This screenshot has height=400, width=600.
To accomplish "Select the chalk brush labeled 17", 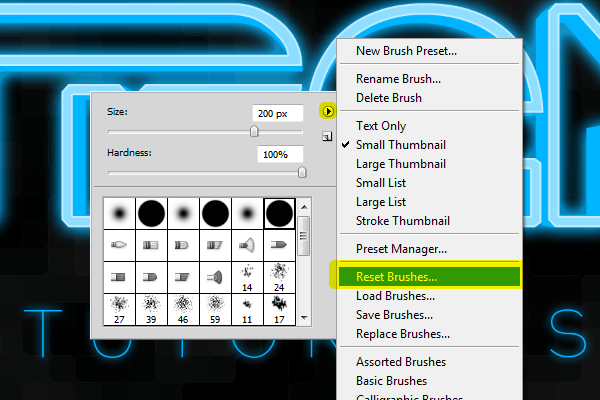I will [279, 310].
